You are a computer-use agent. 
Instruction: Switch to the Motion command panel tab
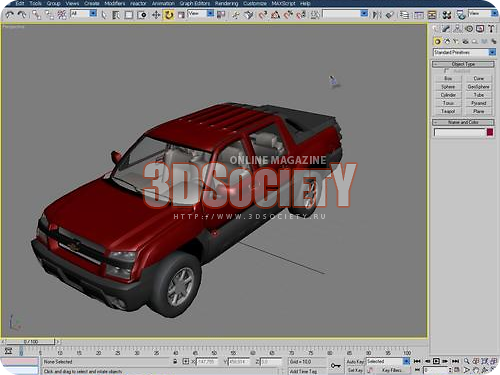coord(469,29)
